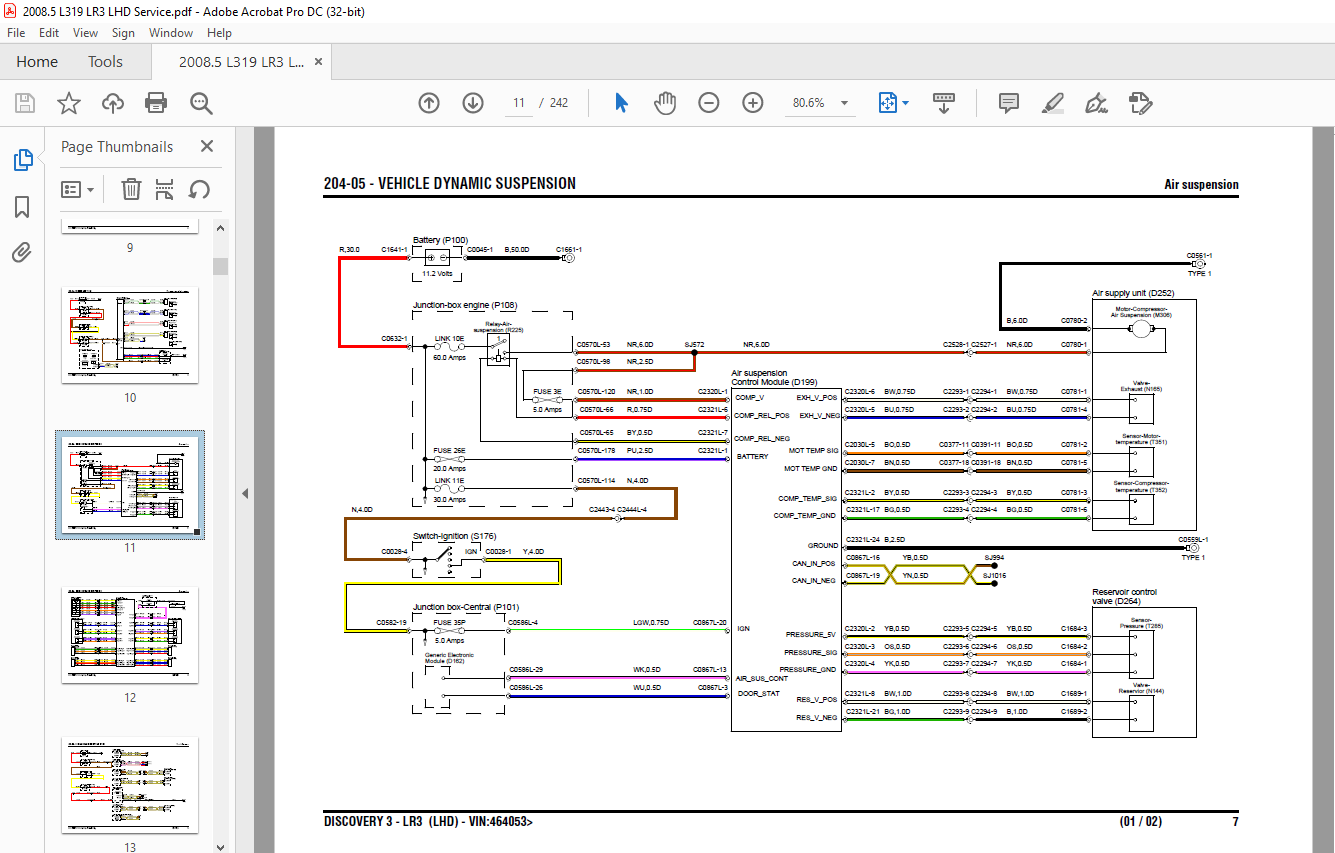Image resolution: width=1335 pixels, height=853 pixels.
Task: Open the File menu
Action: point(16,33)
